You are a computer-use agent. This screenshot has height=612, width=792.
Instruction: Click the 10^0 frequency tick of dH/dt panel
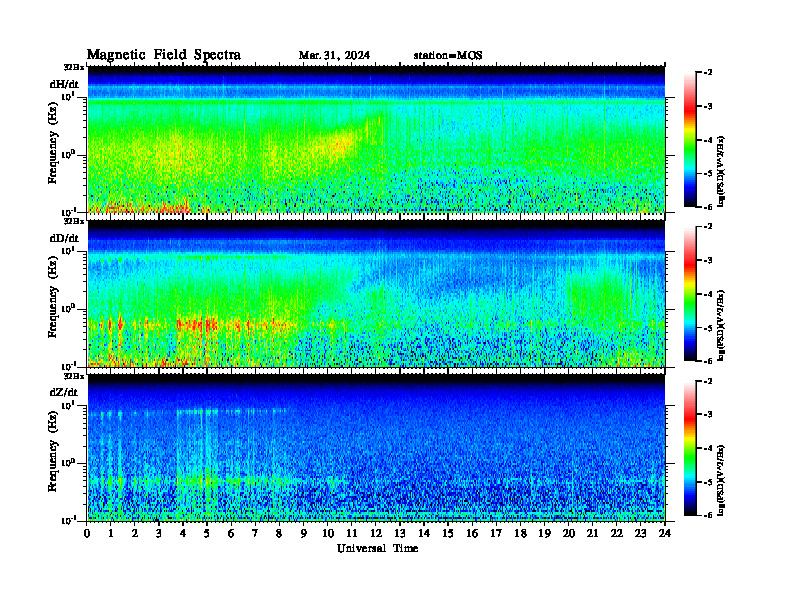[69, 154]
